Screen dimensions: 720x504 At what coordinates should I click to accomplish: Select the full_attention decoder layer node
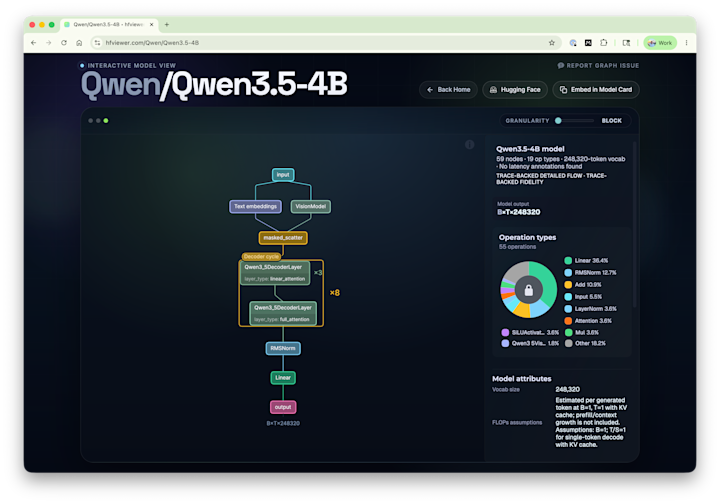click(x=283, y=313)
